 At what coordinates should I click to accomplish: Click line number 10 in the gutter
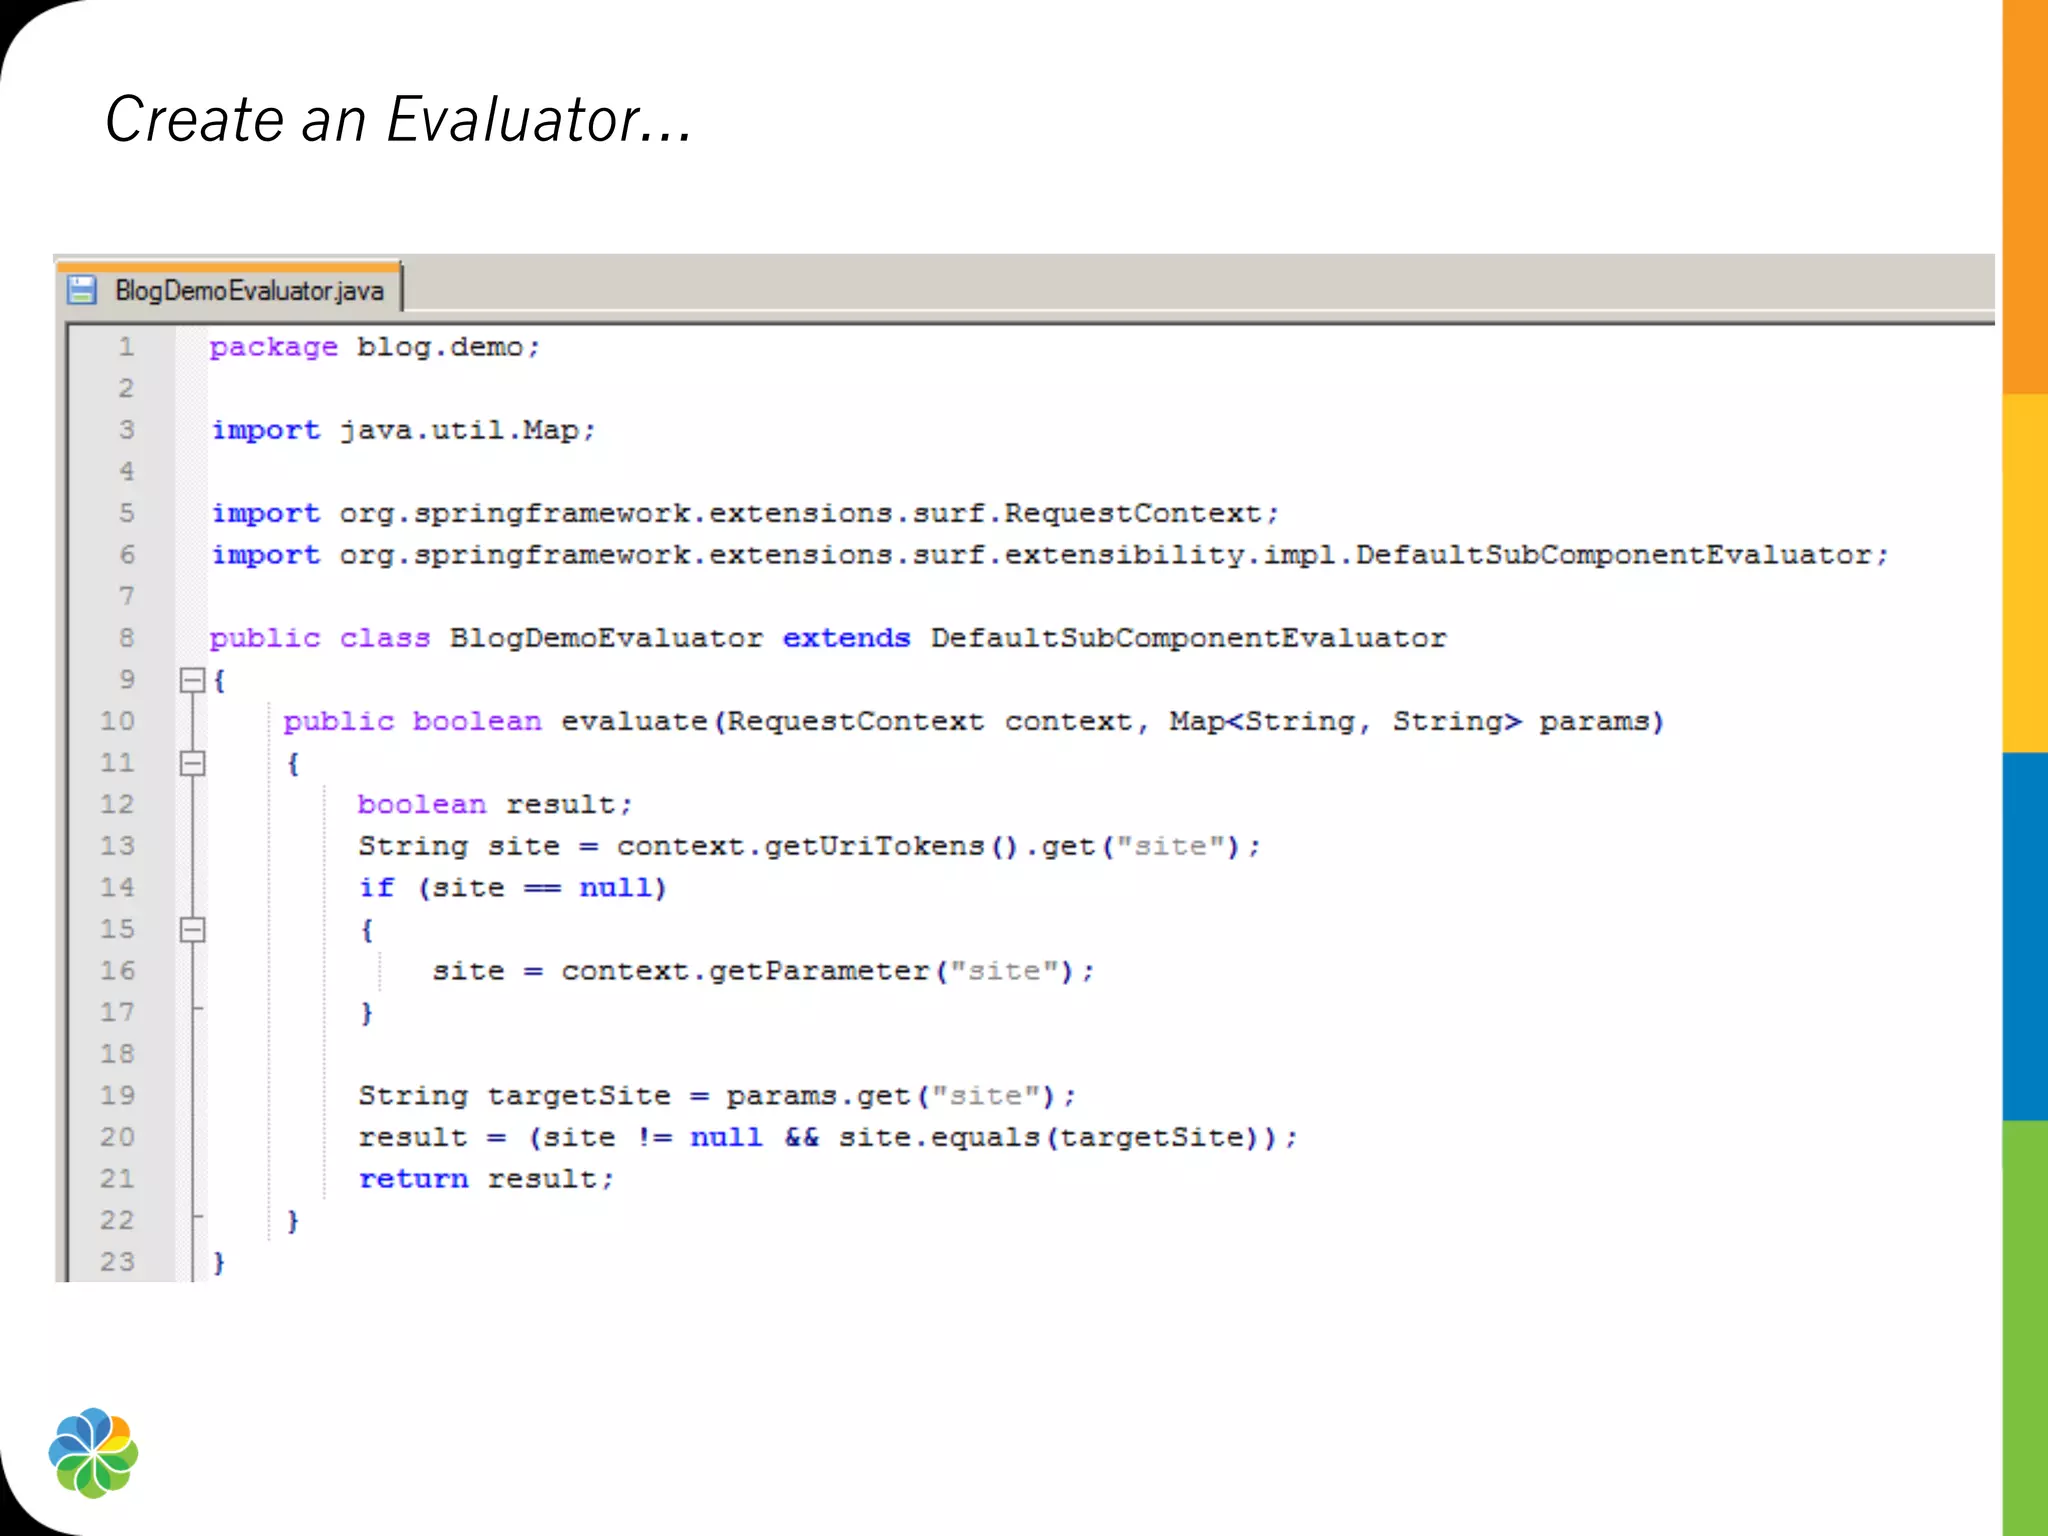pyautogui.click(x=117, y=721)
